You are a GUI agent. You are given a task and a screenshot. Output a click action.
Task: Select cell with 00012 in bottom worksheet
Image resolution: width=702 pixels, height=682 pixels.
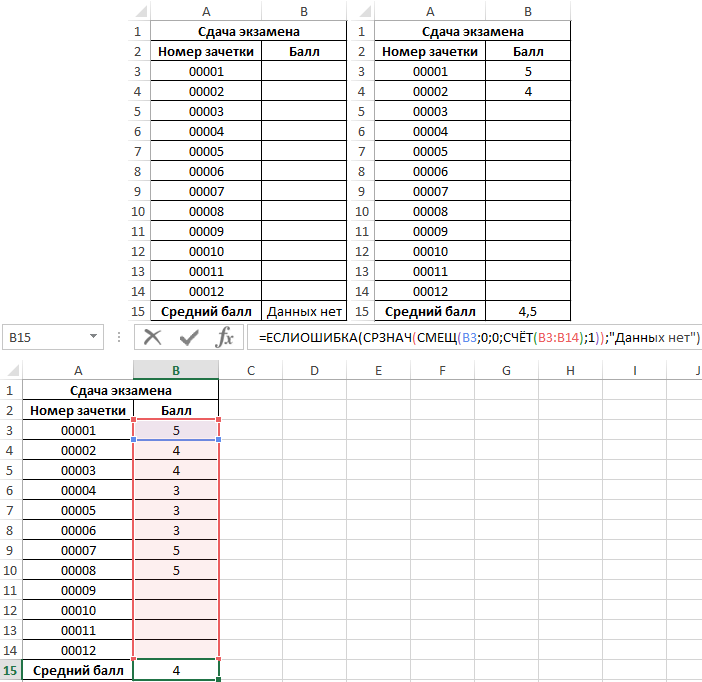(78, 650)
